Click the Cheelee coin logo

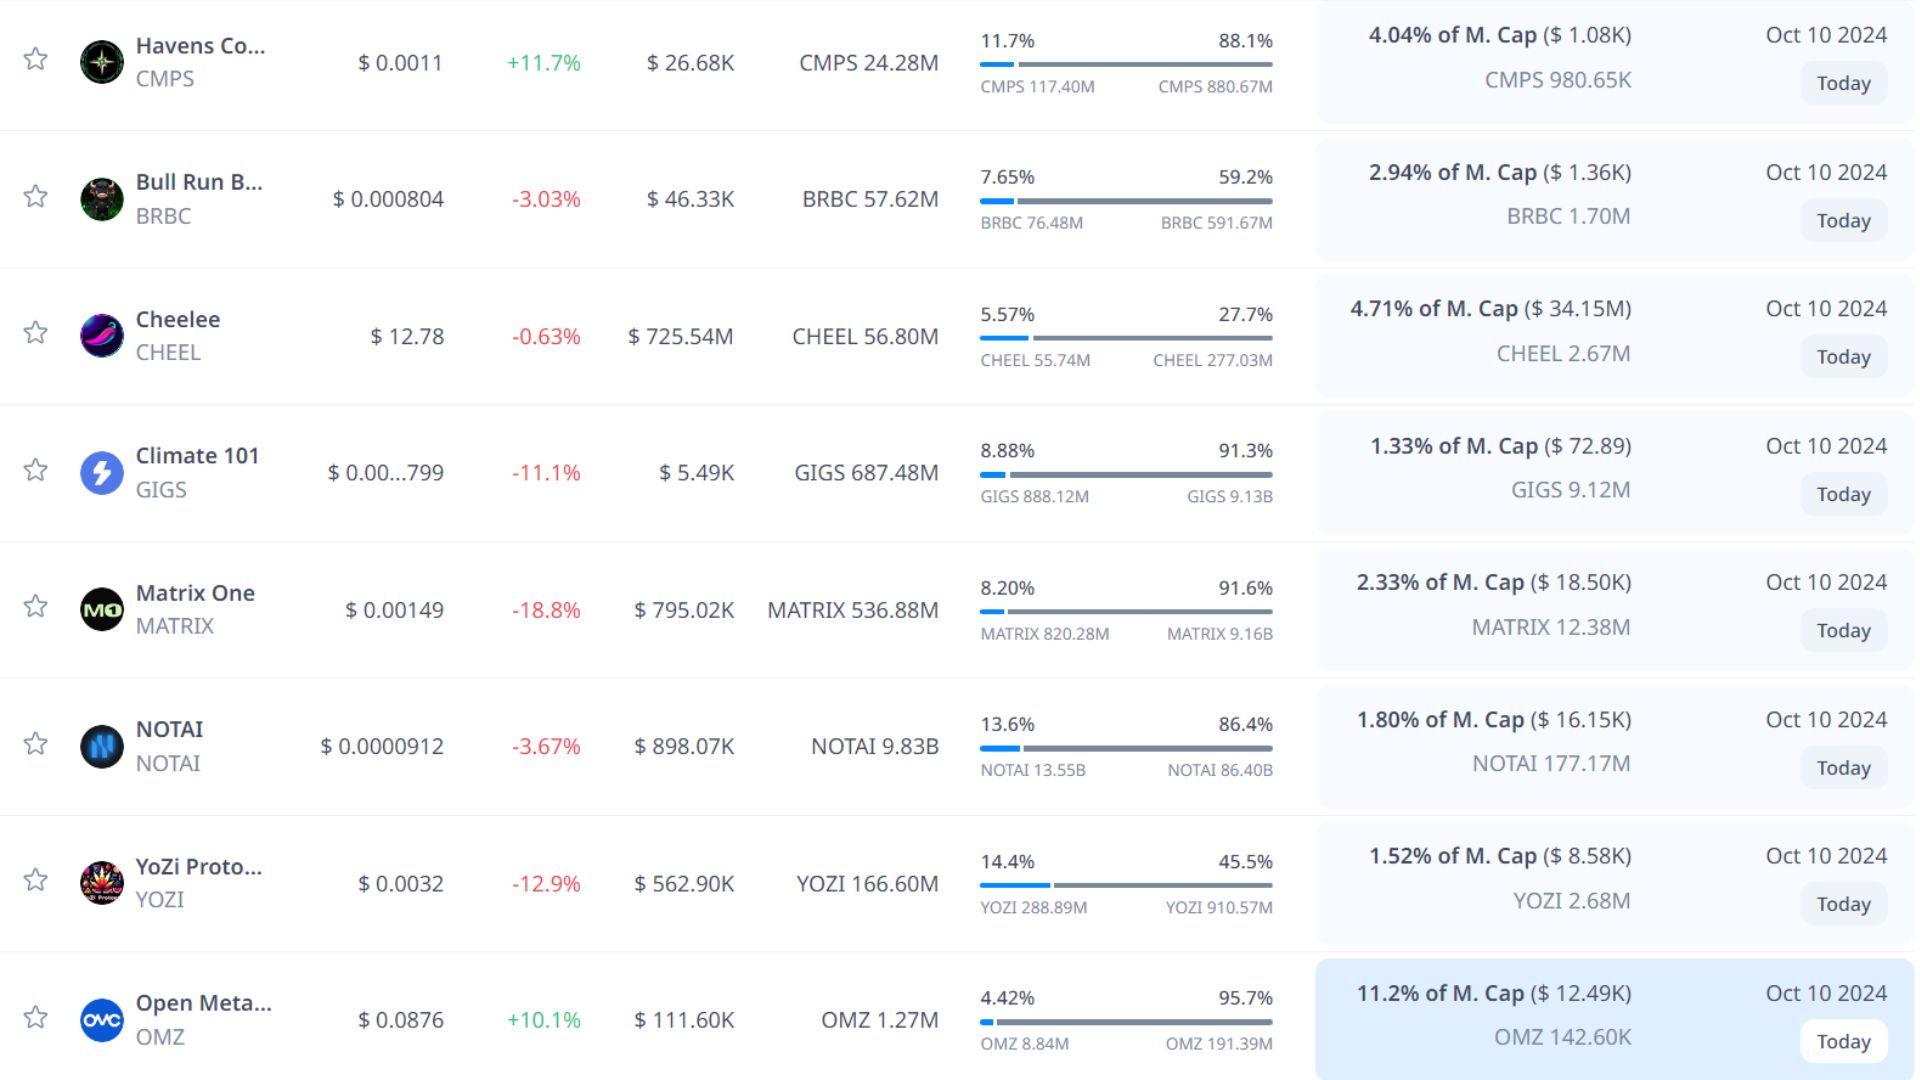pos(102,336)
